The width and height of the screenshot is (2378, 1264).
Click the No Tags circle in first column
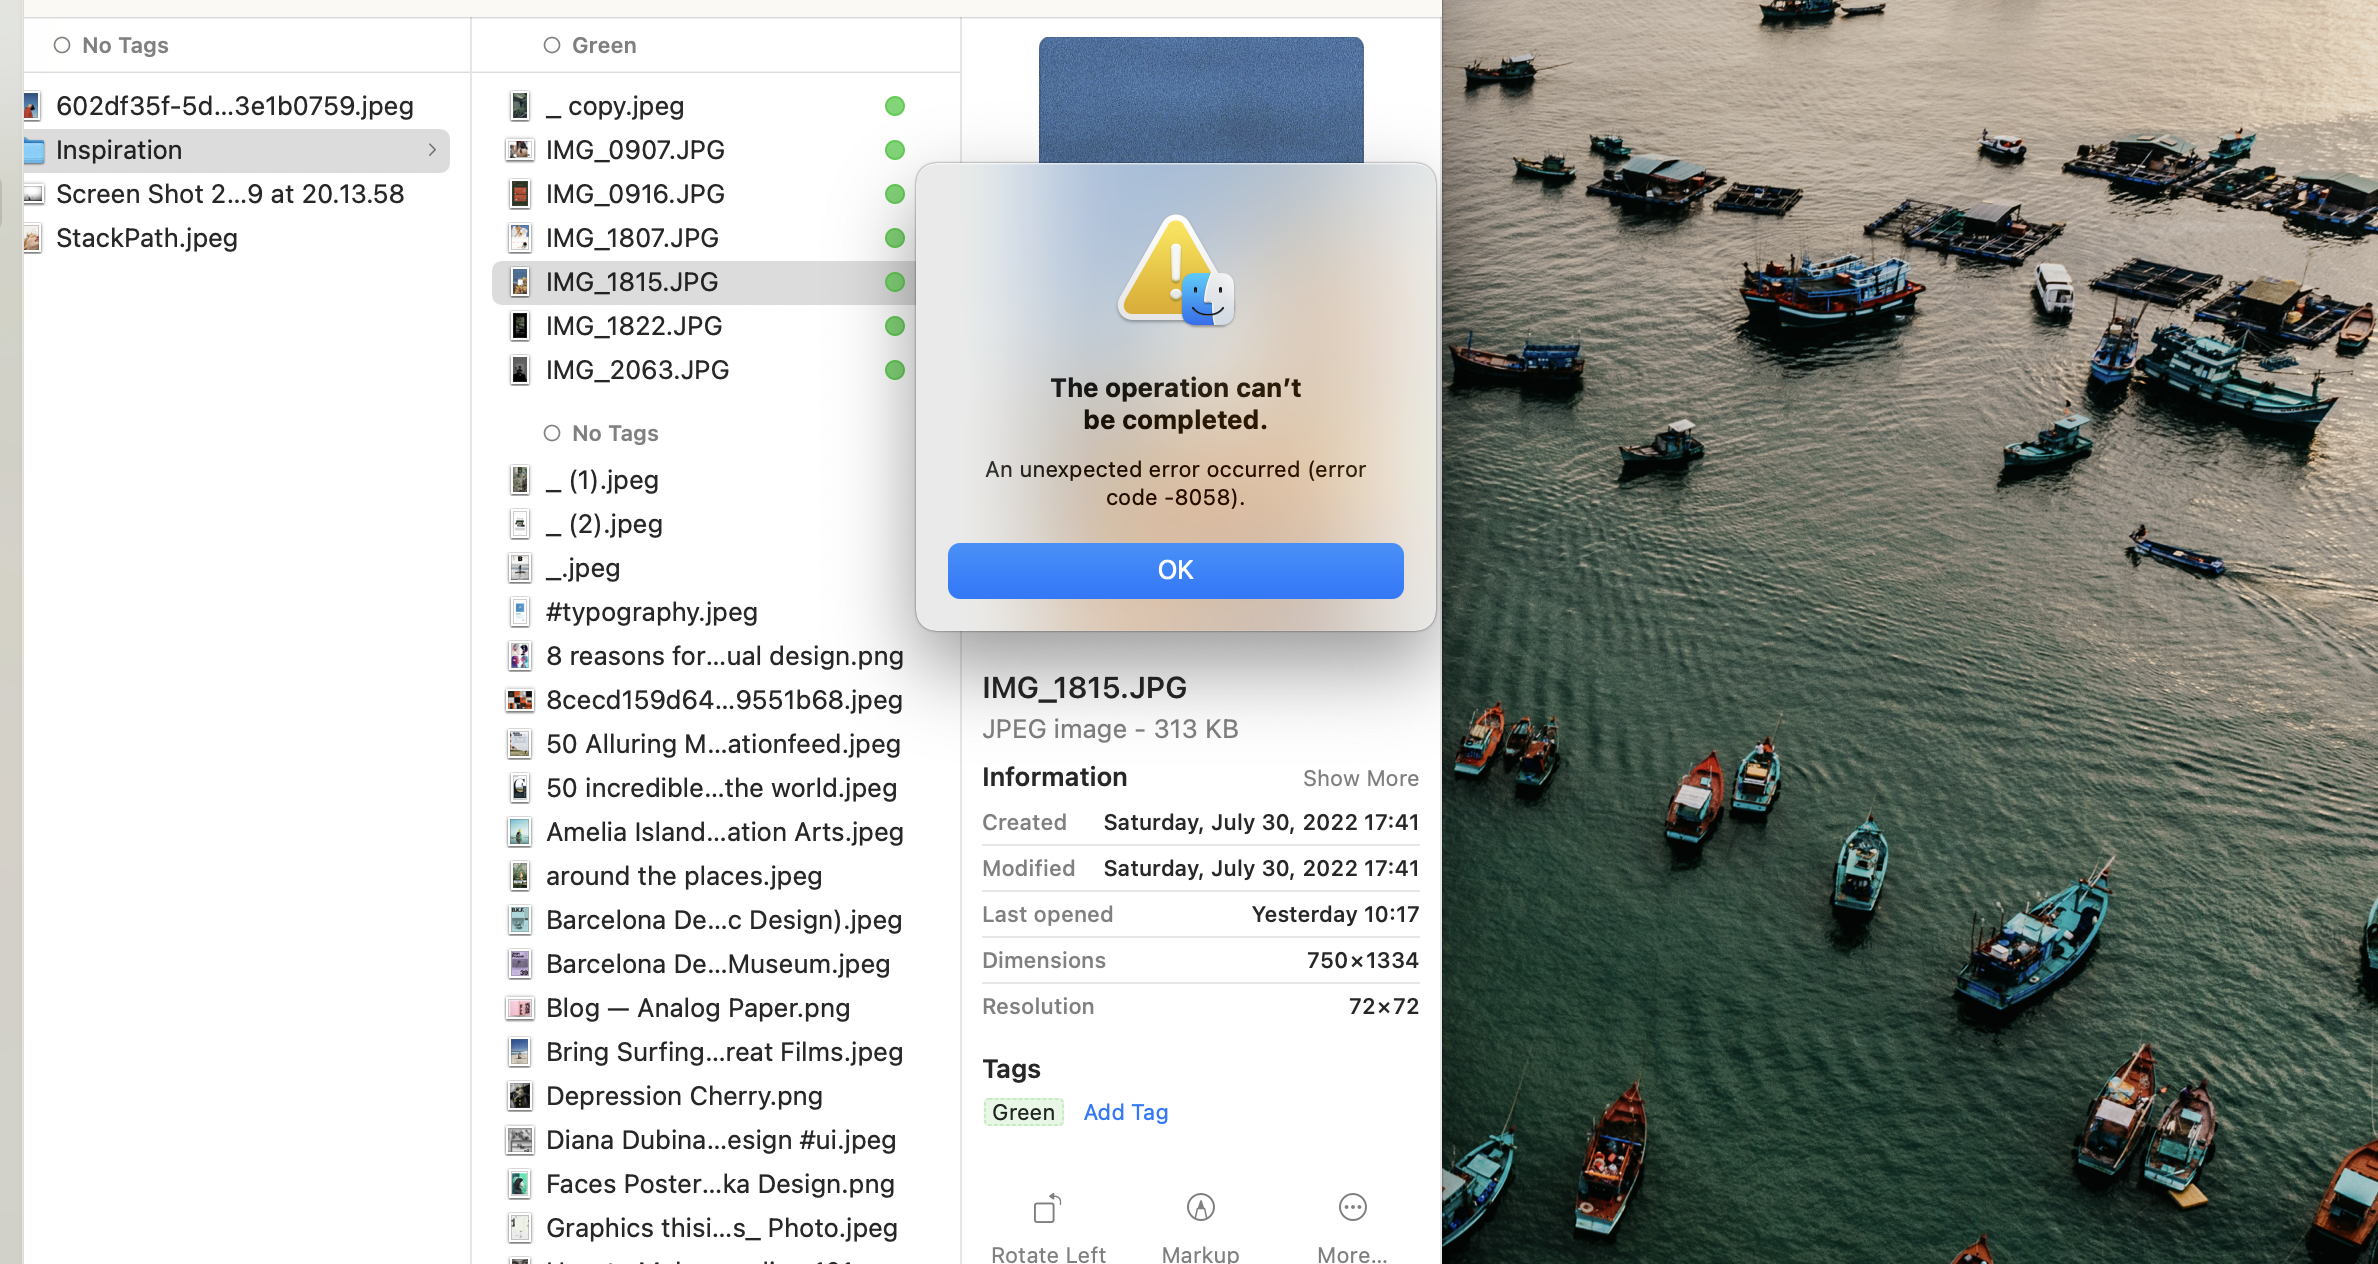point(62,45)
